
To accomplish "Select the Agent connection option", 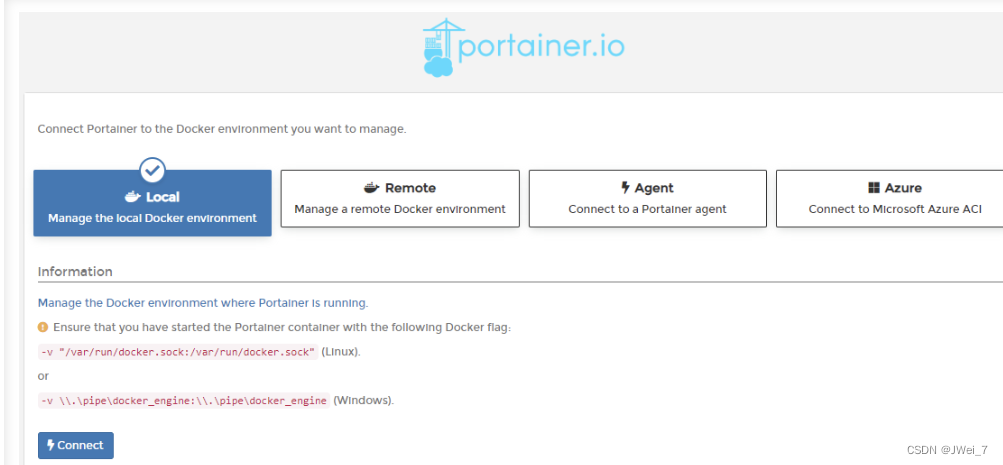I will (647, 198).
